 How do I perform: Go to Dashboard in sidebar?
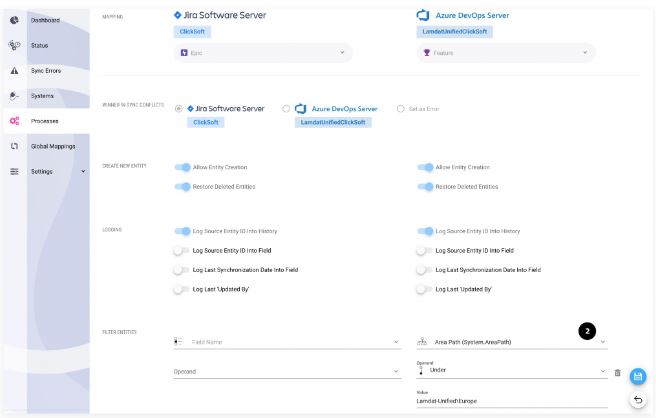click(45, 20)
